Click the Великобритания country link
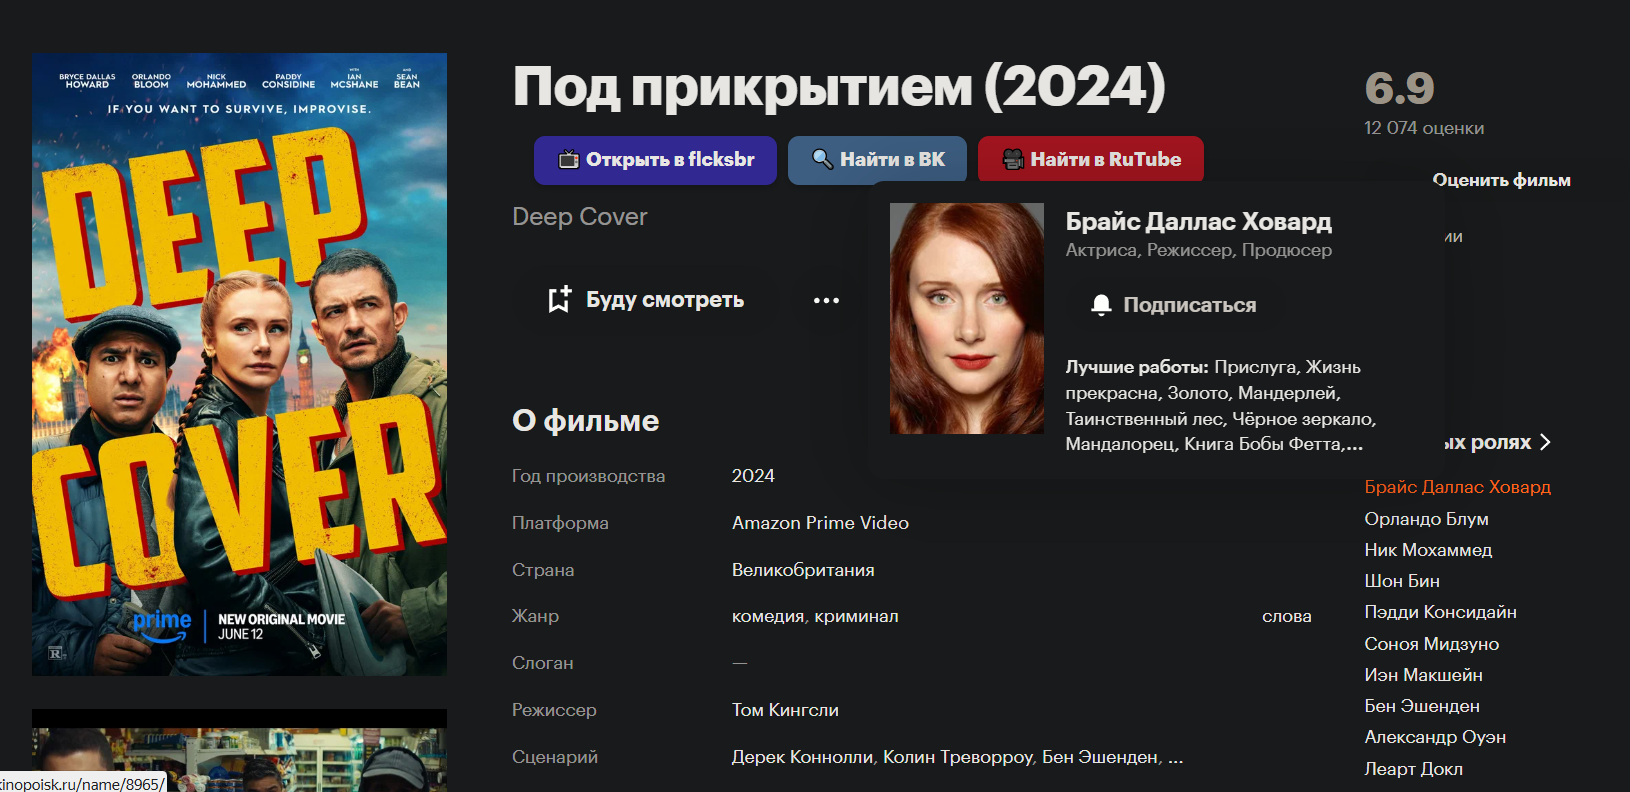 tap(803, 570)
